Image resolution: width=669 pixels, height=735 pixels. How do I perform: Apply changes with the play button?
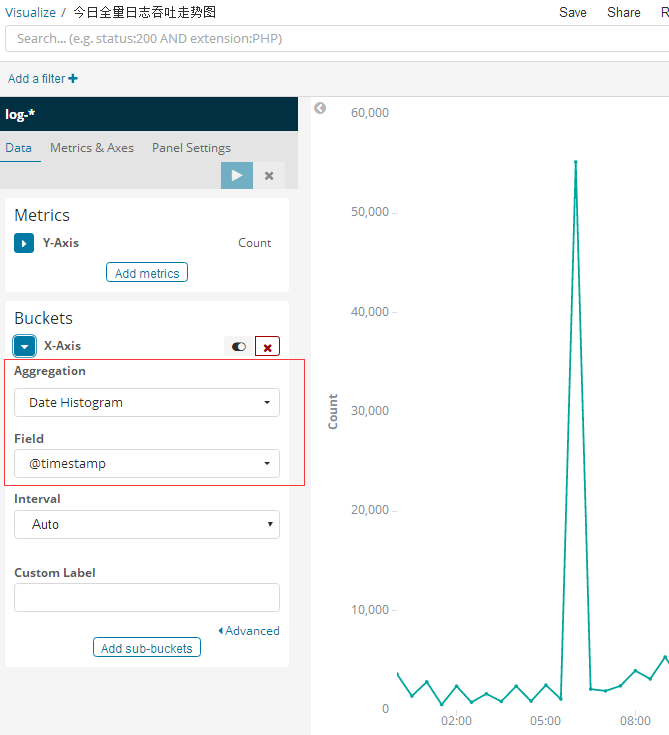pyautogui.click(x=237, y=176)
